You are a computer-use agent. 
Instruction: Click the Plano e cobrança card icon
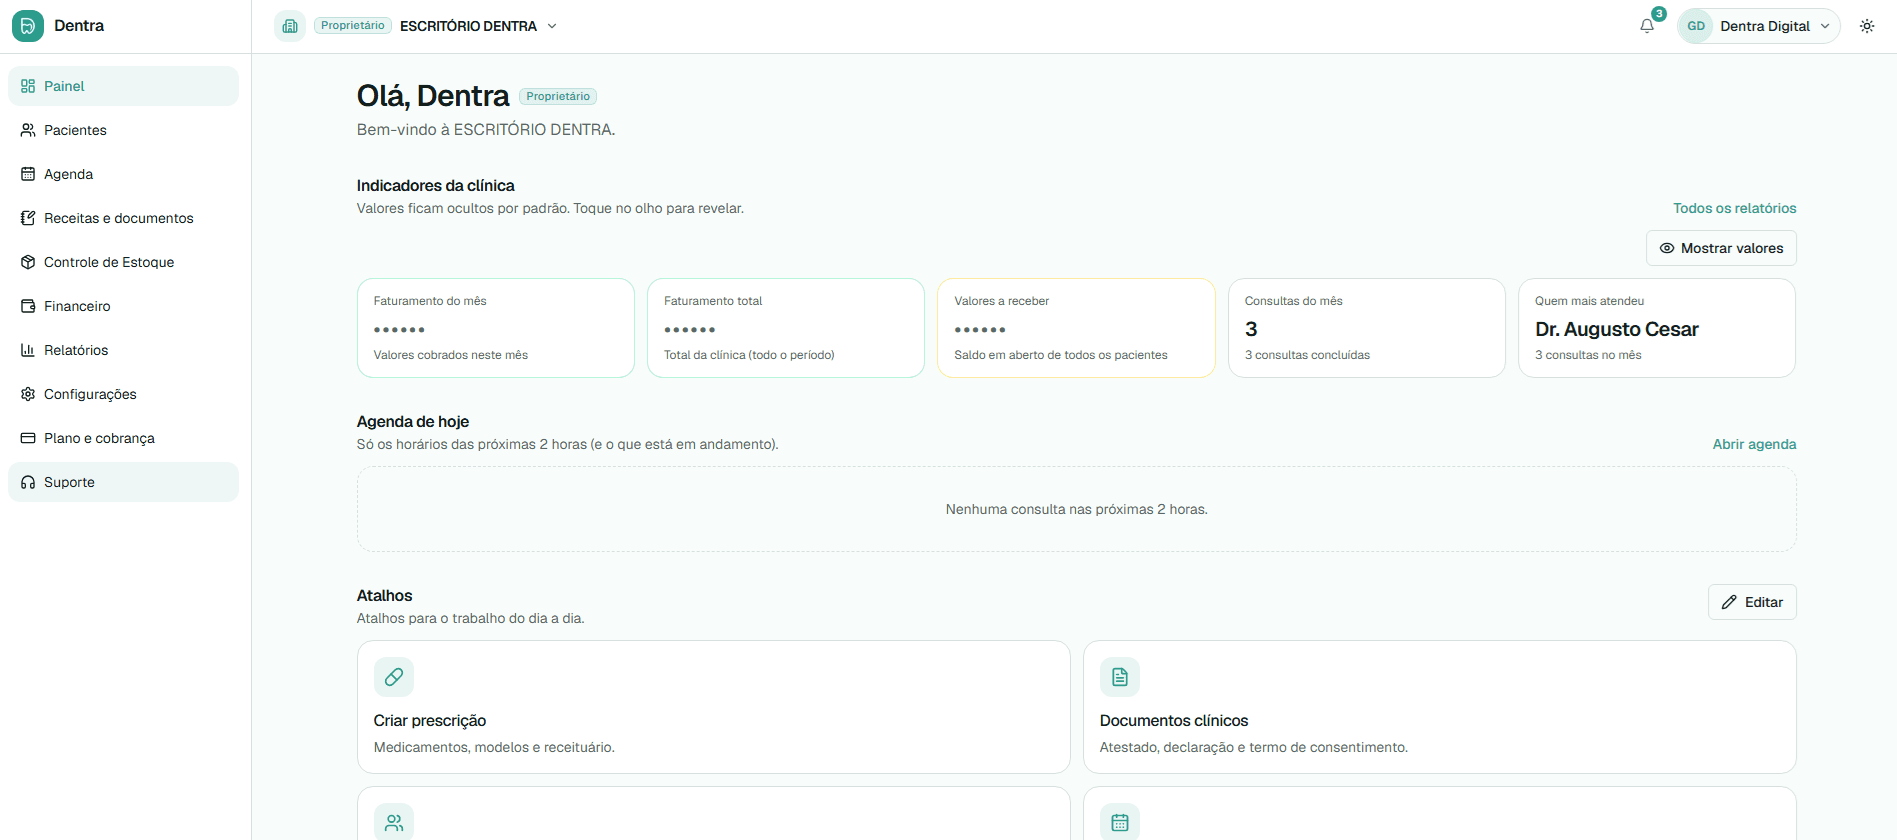coord(28,438)
